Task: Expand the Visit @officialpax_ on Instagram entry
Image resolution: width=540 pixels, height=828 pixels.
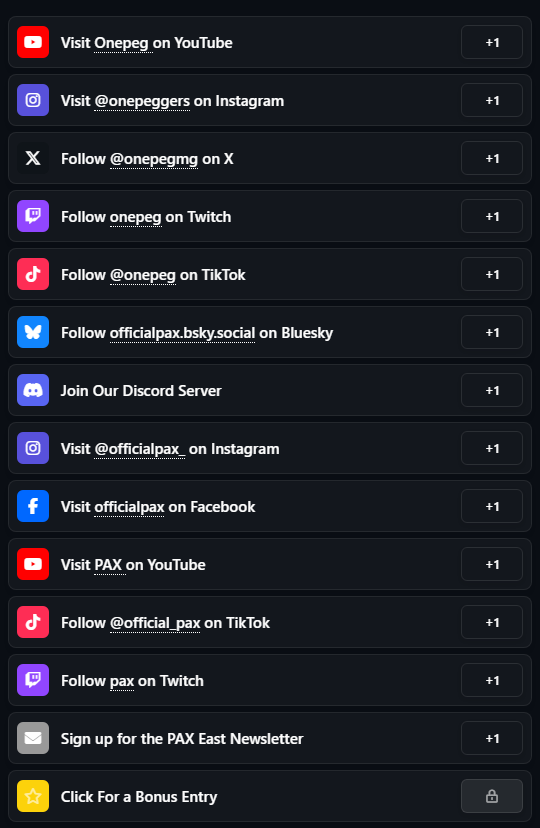Action: click(270, 448)
